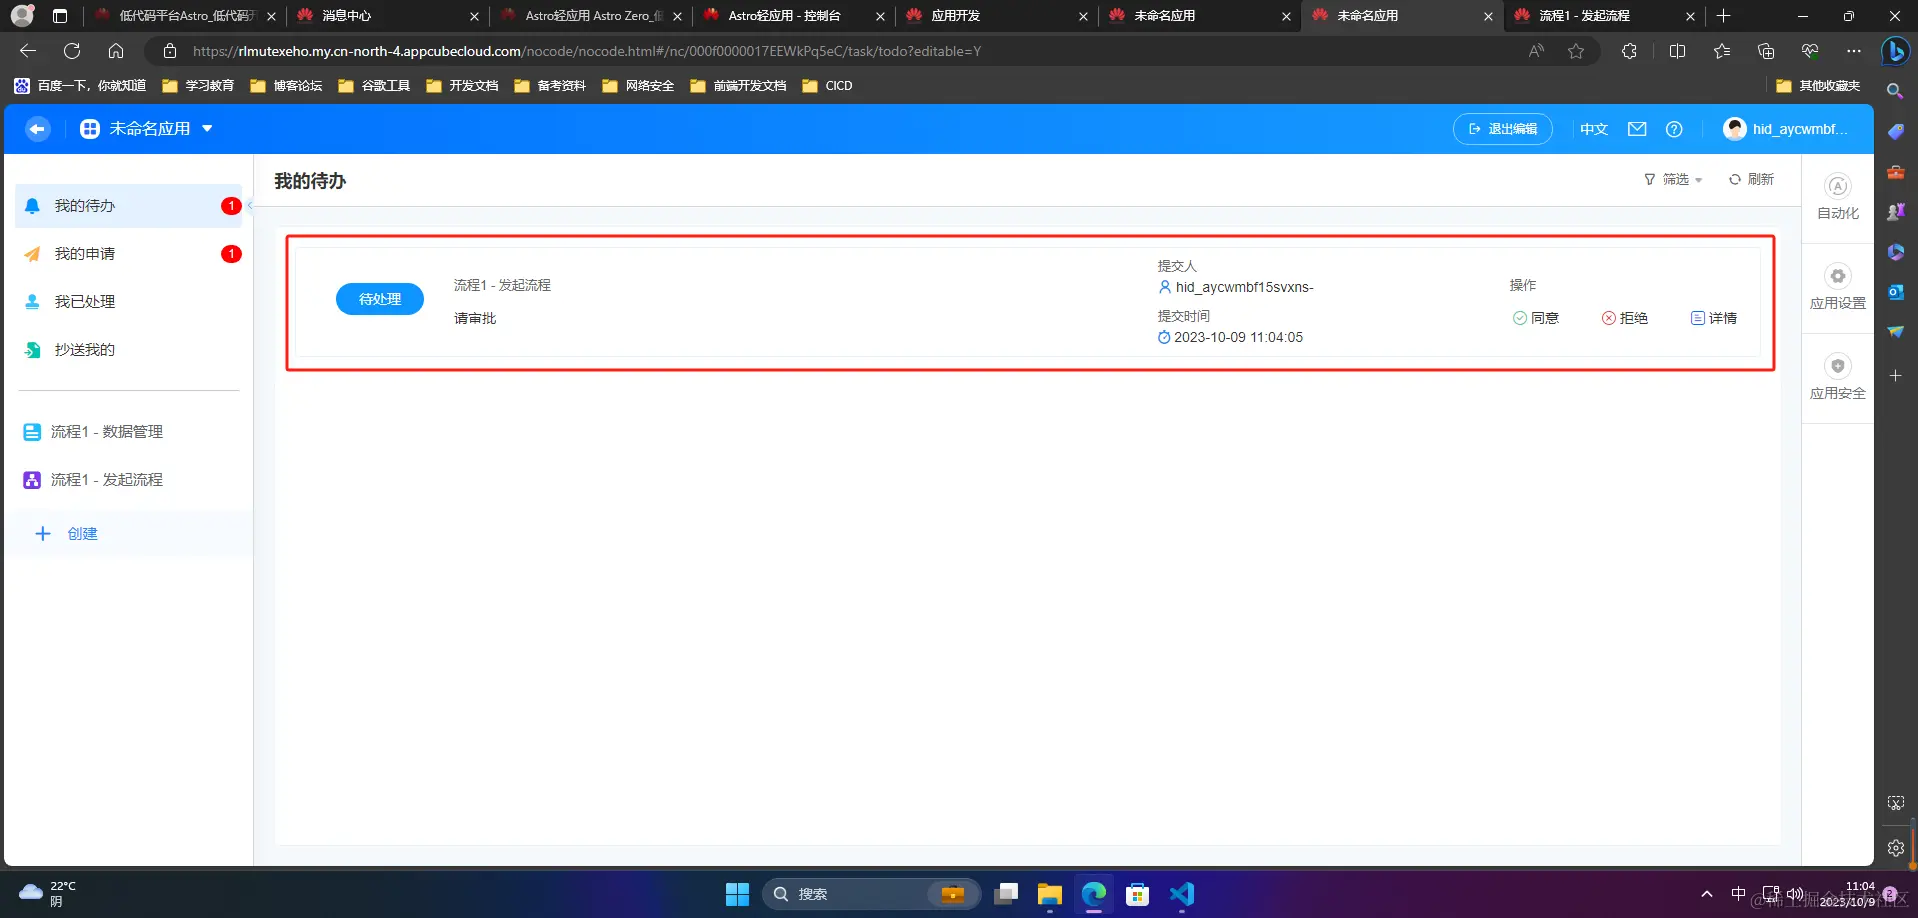Click the 退出编辑 button
The width and height of the screenshot is (1918, 918).
pos(1502,129)
